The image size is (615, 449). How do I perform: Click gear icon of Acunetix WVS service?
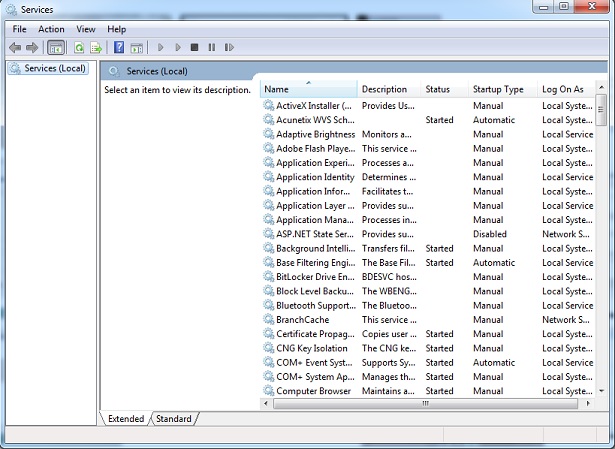pyautogui.click(x=268, y=120)
